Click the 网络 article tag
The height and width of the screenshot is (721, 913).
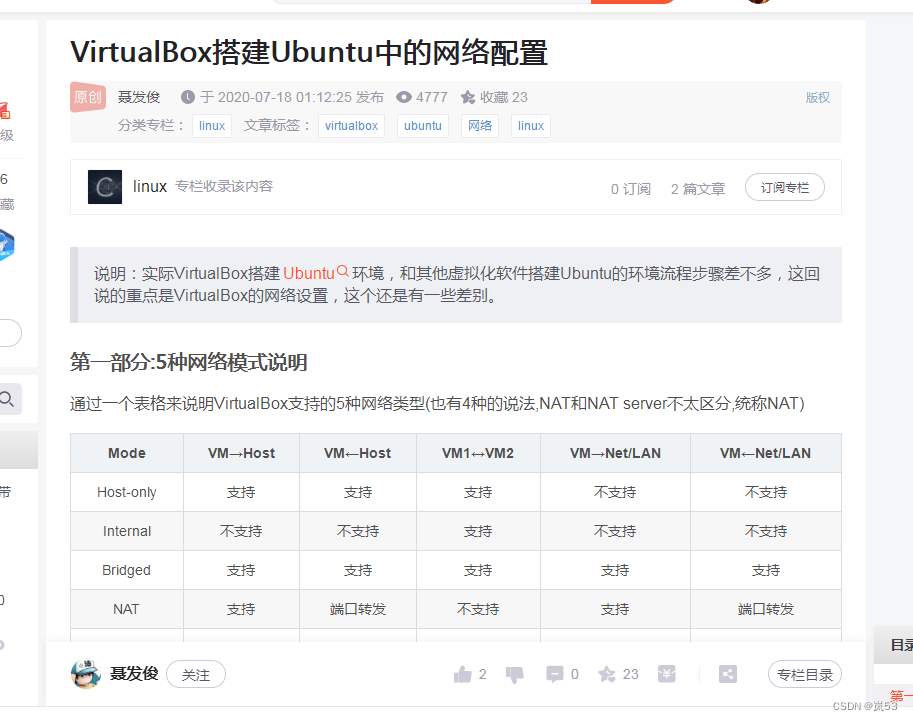(480, 126)
